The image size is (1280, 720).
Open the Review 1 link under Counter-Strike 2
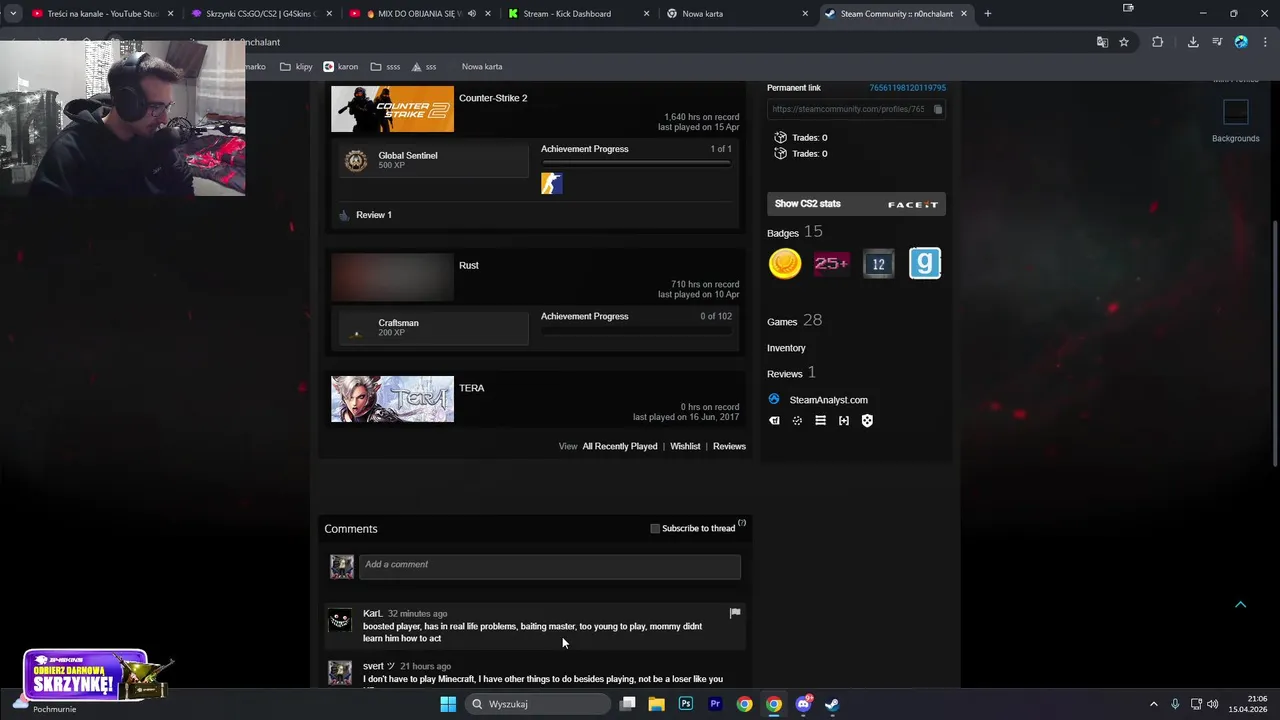[x=373, y=215]
